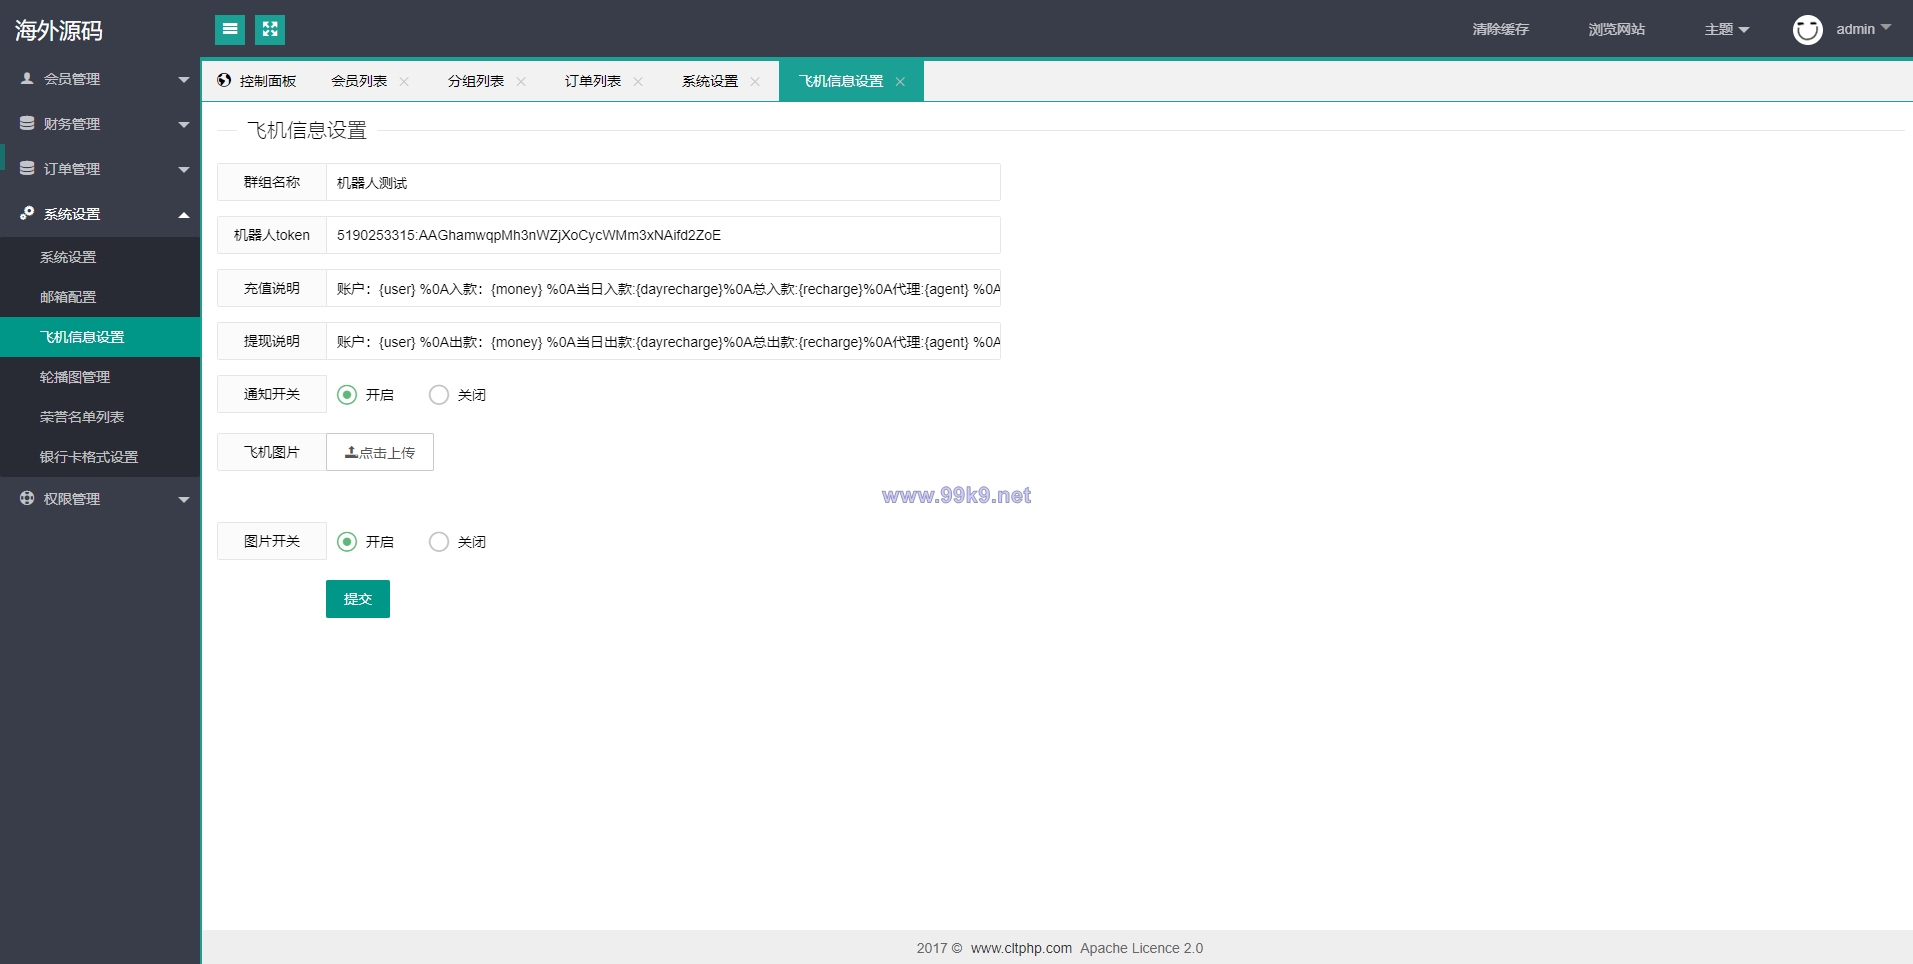Expand the 权限管理 sidebar menu arrow
The height and width of the screenshot is (964, 1913).
tap(184, 500)
